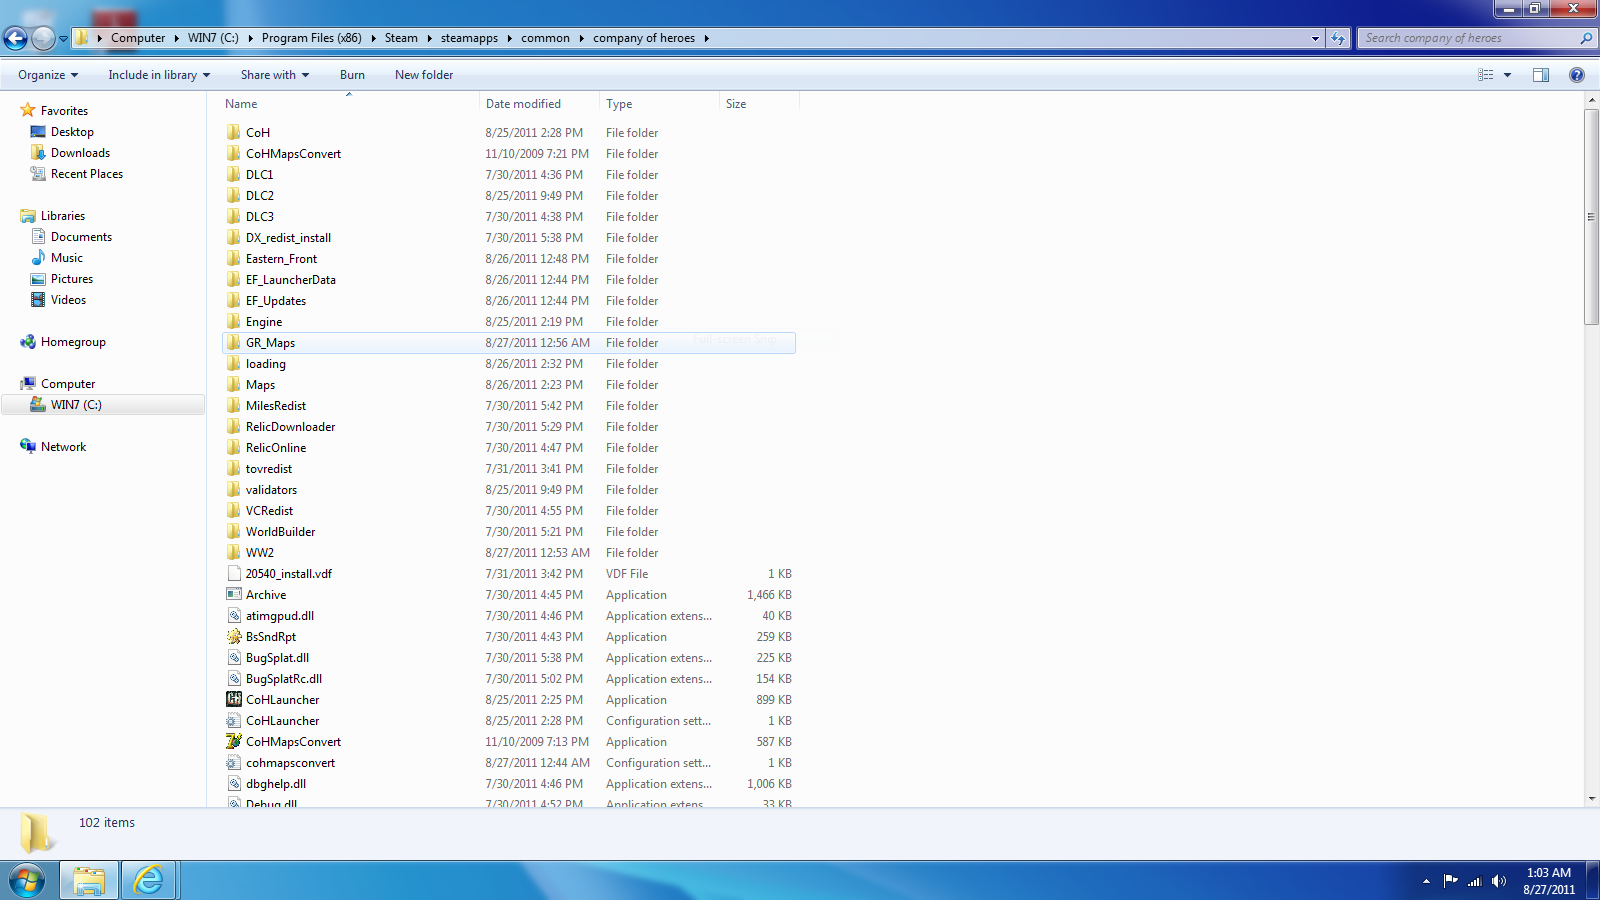
Task: Click the Forward navigation arrow
Action: point(43,38)
